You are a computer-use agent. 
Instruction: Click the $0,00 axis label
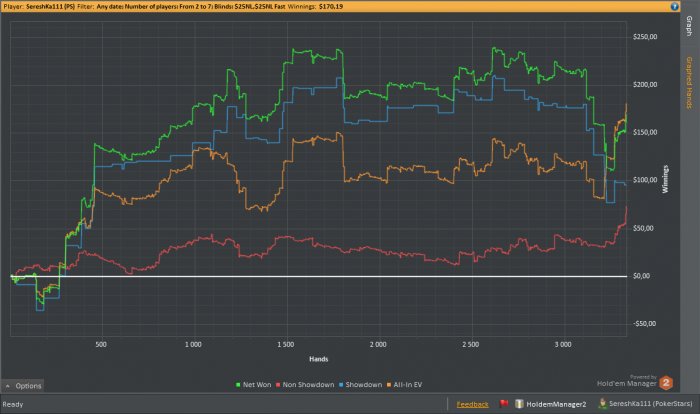click(x=641, y=276)
